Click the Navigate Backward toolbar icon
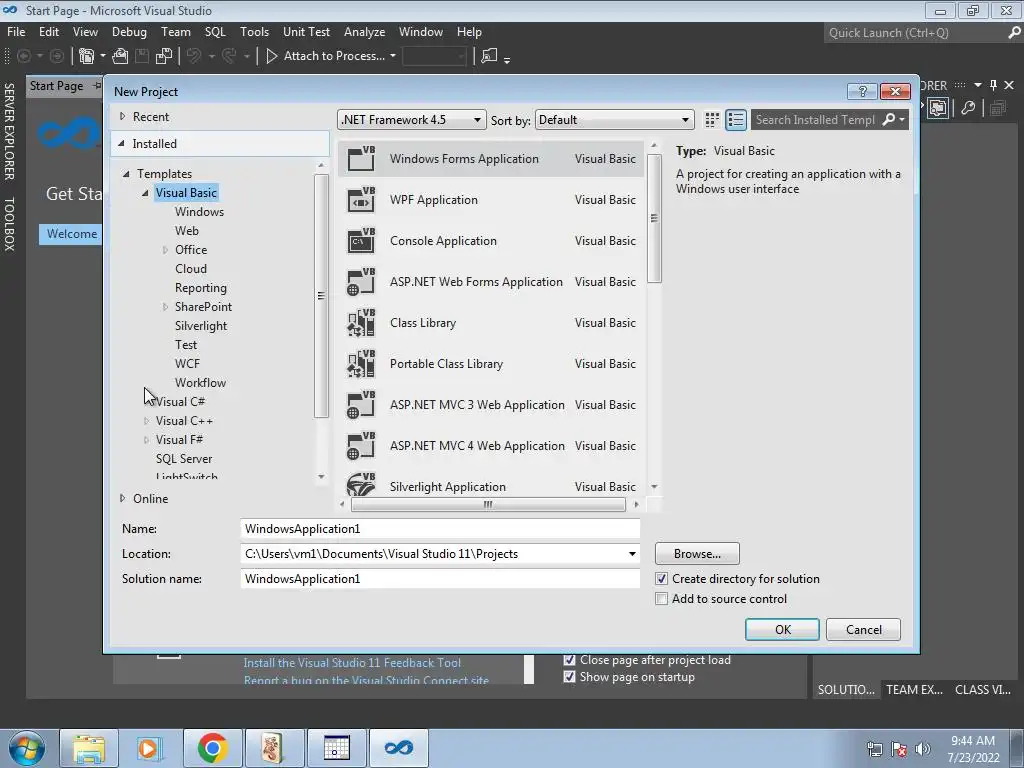This screenshot has height=768, width=1024. point(24,56)
